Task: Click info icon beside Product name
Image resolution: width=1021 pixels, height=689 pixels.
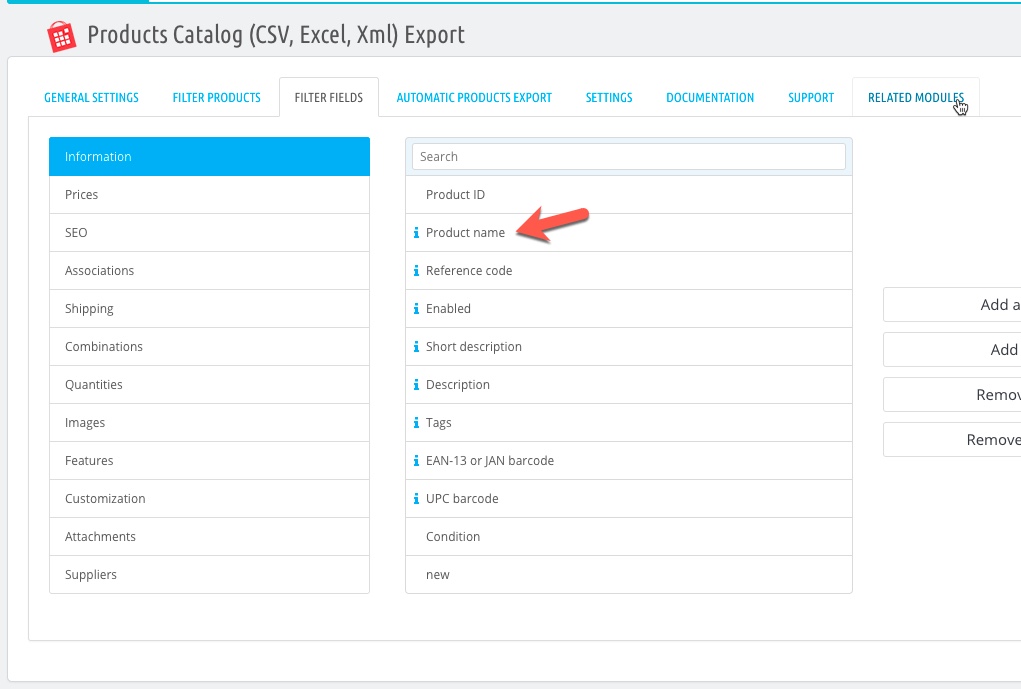Action: (416, 232)
